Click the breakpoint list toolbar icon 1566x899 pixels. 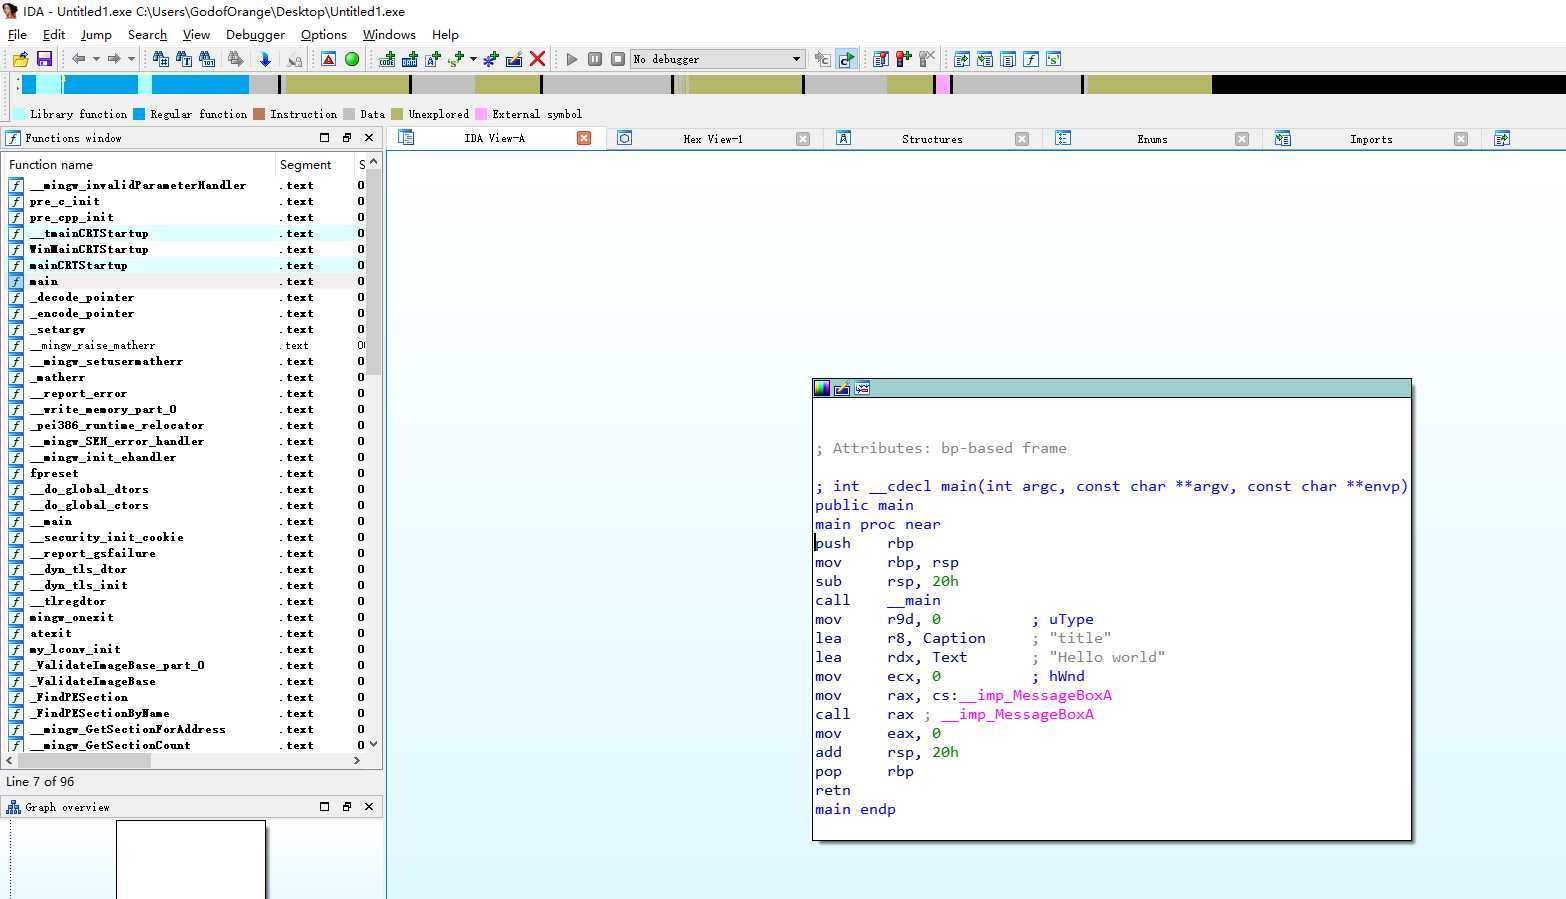pyautogui.click(x=881, y=59)
